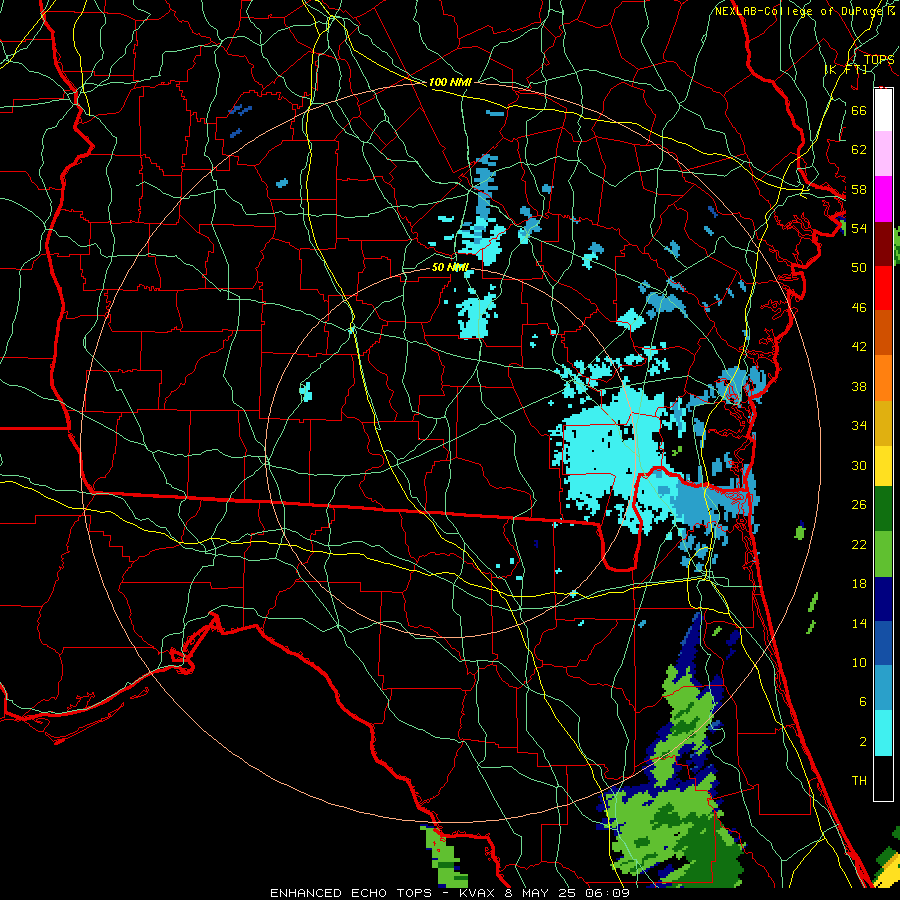Viewport: 900px width, 900px height.
Task: Click the '26' legend value
Action: pyautogui.click(x=859, y=505)
